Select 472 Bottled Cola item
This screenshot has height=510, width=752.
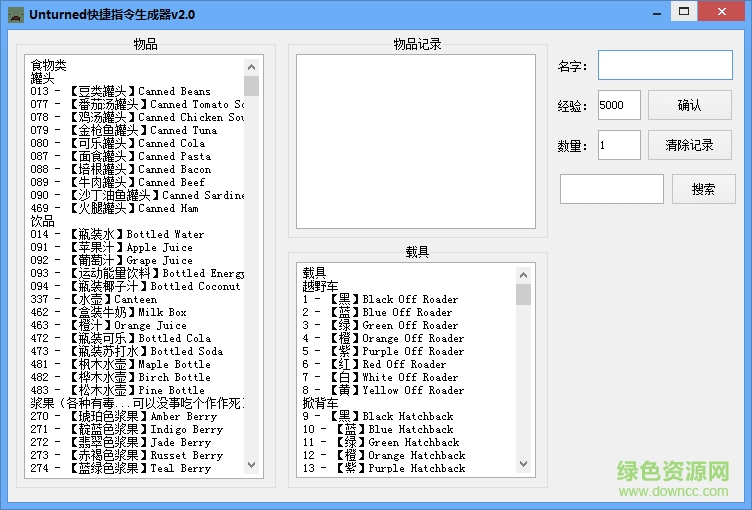pos(120,338)
